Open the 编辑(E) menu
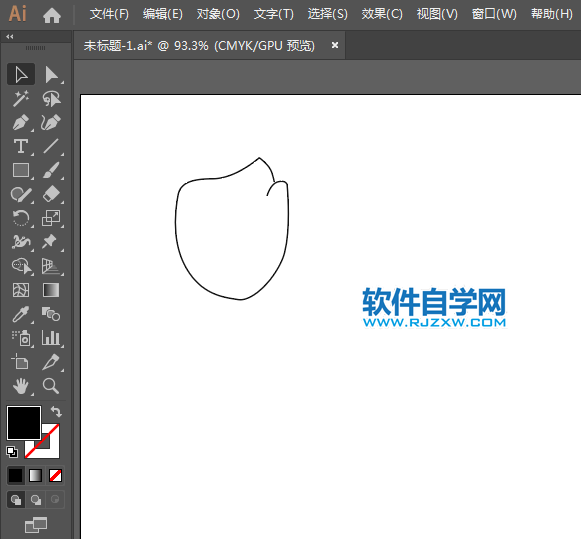Viewport: 581px width, 539px height. click(x=163, y=14)
